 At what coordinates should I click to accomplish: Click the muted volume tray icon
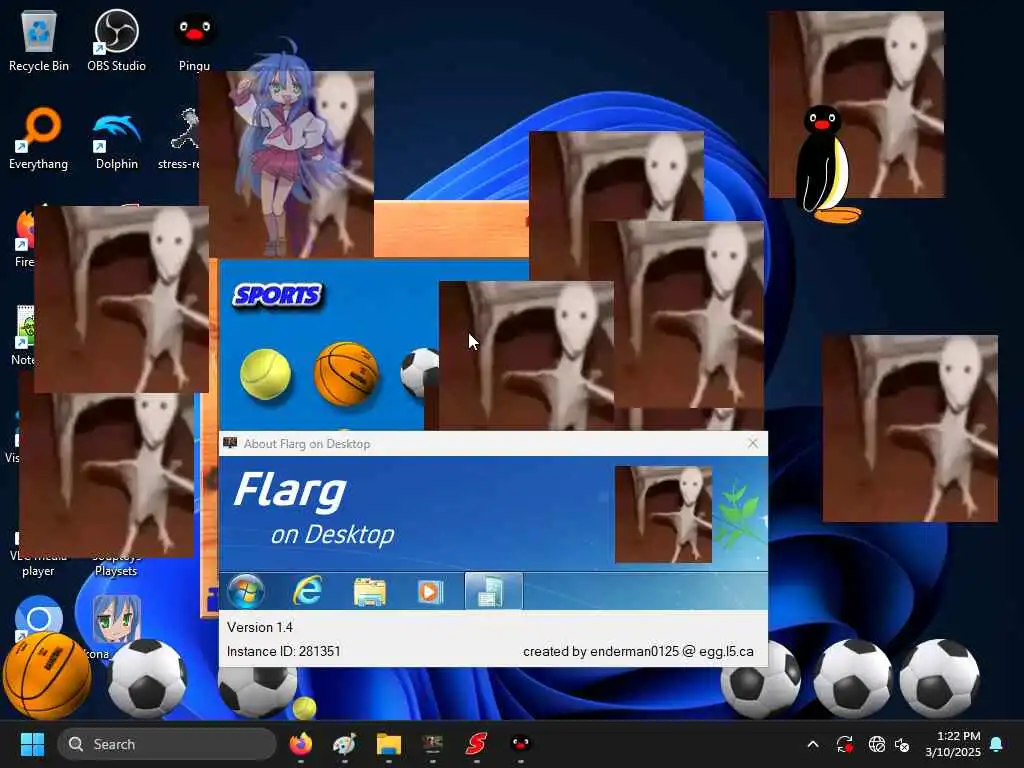click(x=903, y=744)
